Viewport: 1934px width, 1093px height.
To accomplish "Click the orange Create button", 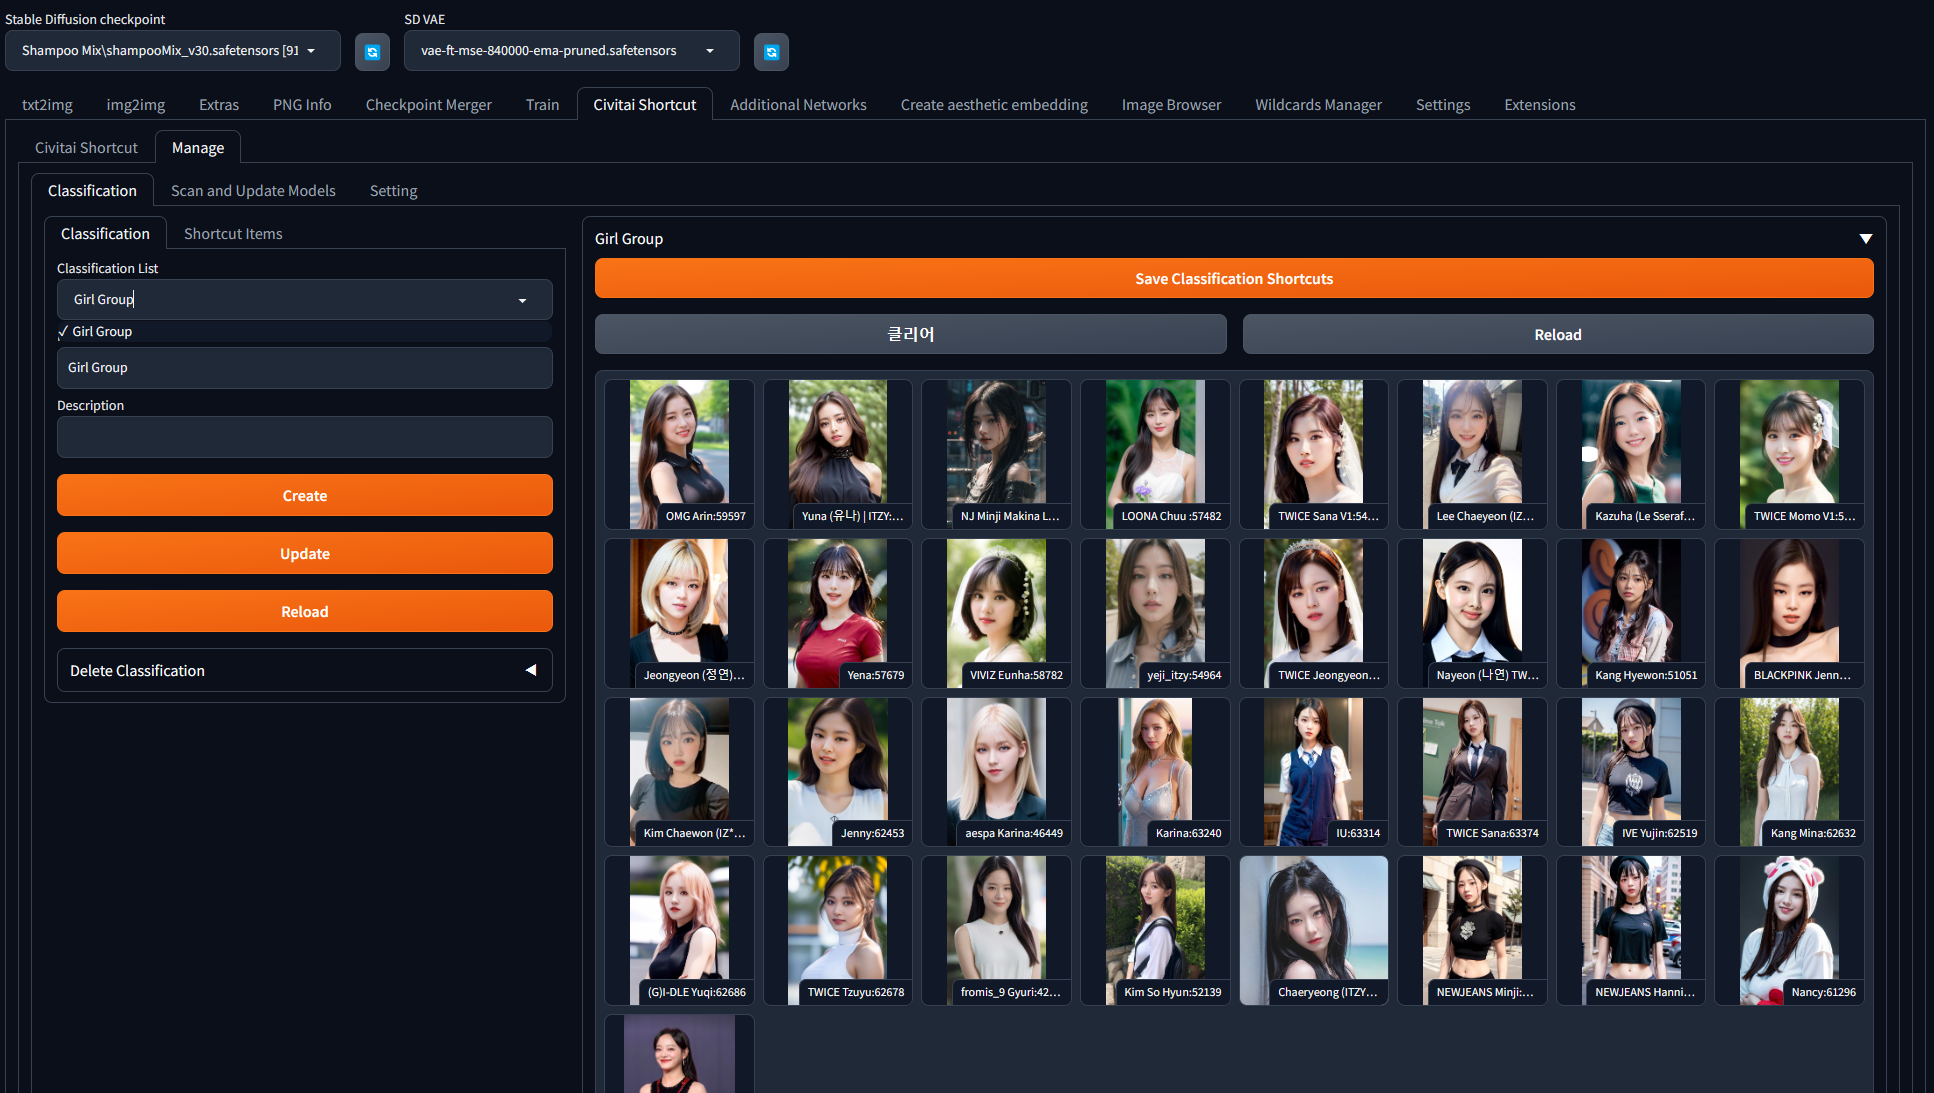I will point(304,496).
